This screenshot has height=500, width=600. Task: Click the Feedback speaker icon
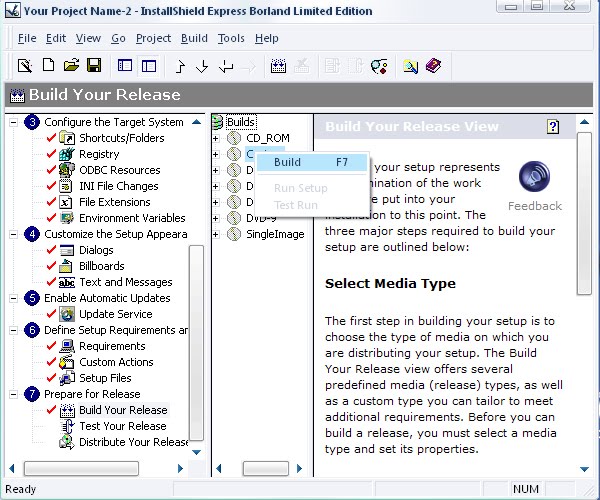click(x=534, y=176)
